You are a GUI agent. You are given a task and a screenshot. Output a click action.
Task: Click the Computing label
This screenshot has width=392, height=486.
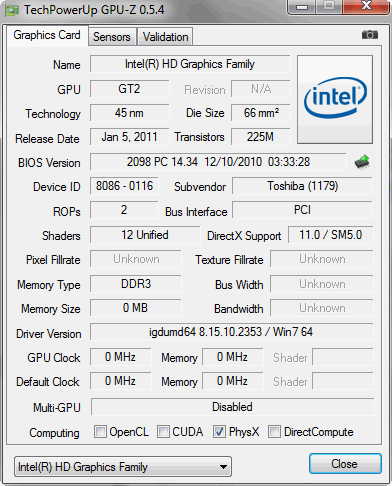54,433
